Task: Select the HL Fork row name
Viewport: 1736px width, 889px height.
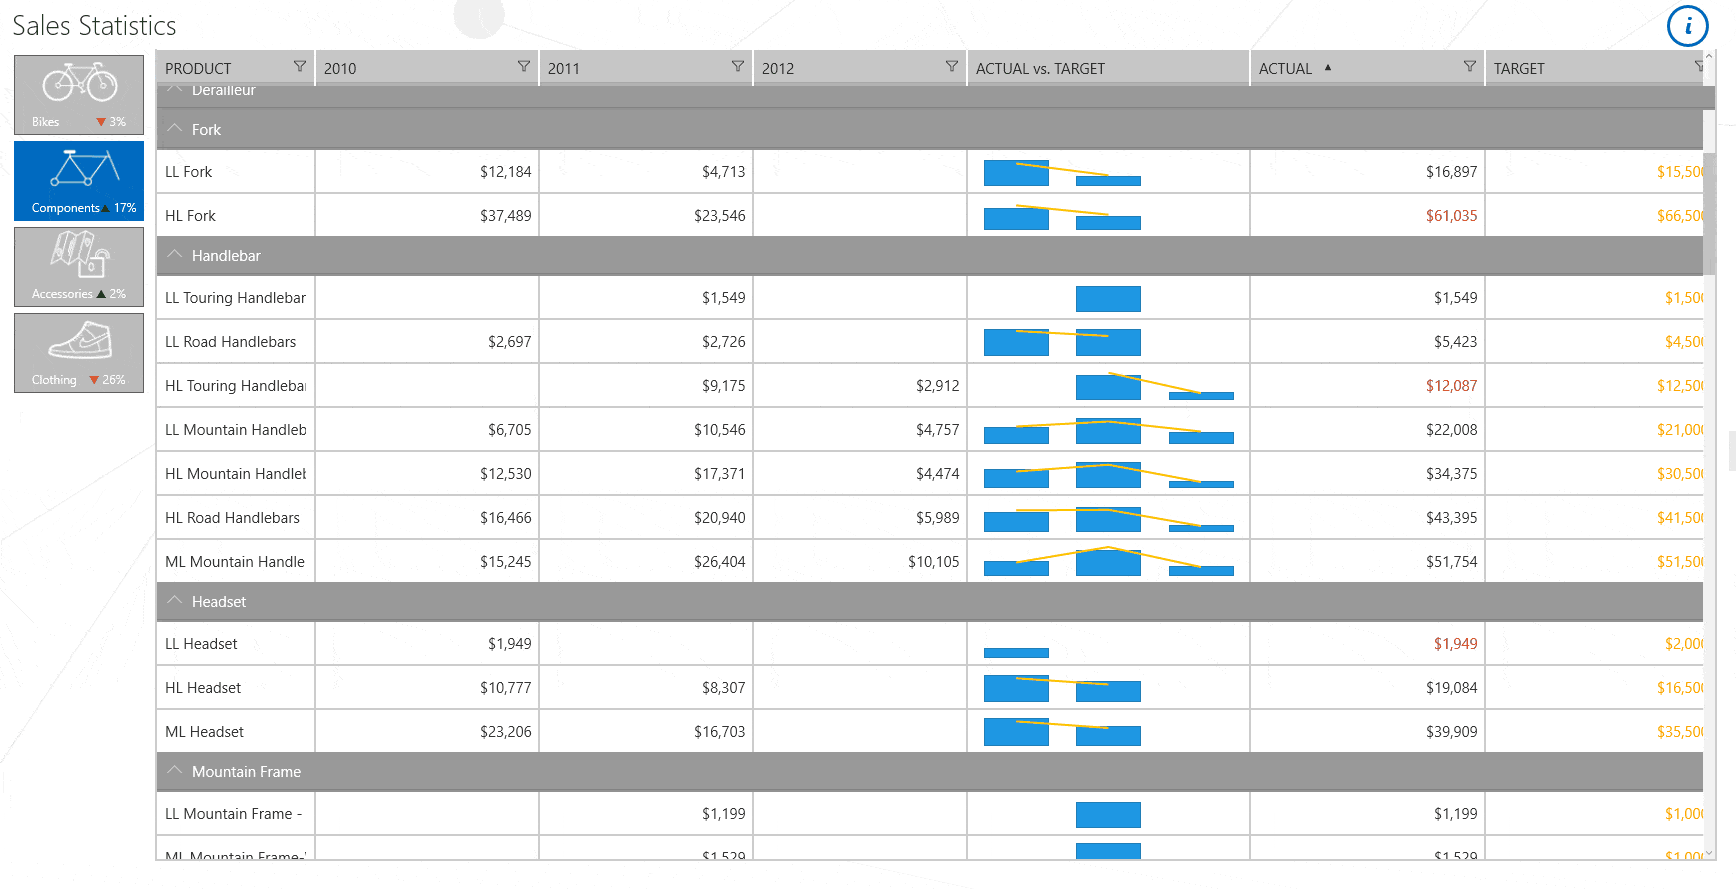Action: 190,216
